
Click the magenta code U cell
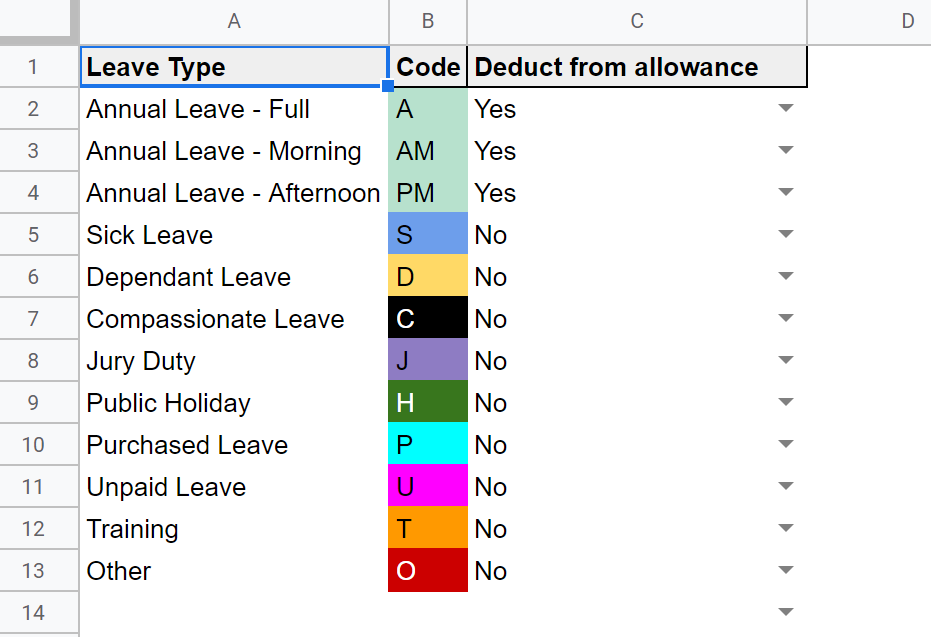tap(427, 487)
